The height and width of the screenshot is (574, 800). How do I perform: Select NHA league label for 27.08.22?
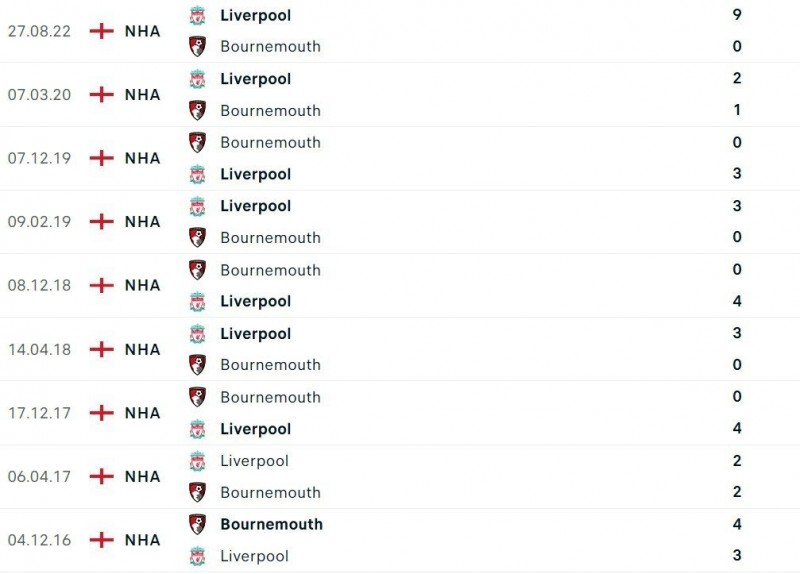142,31
